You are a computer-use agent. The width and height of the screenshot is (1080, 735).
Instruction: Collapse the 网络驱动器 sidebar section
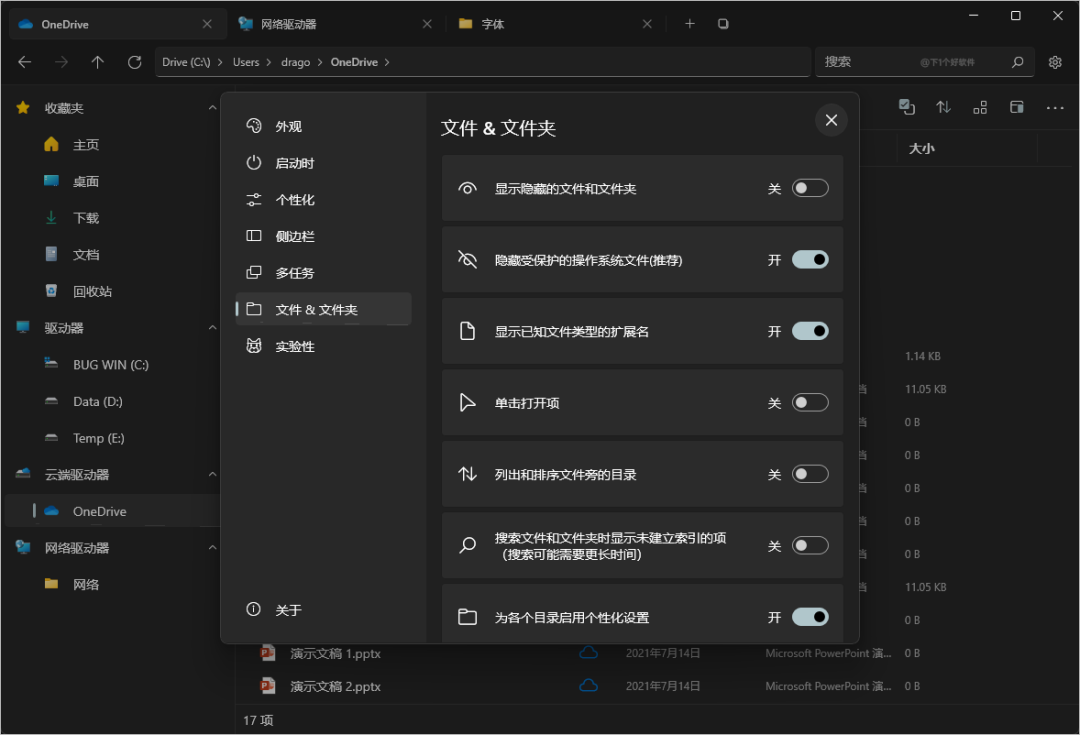pyautogui.click(x=212, y=548)
